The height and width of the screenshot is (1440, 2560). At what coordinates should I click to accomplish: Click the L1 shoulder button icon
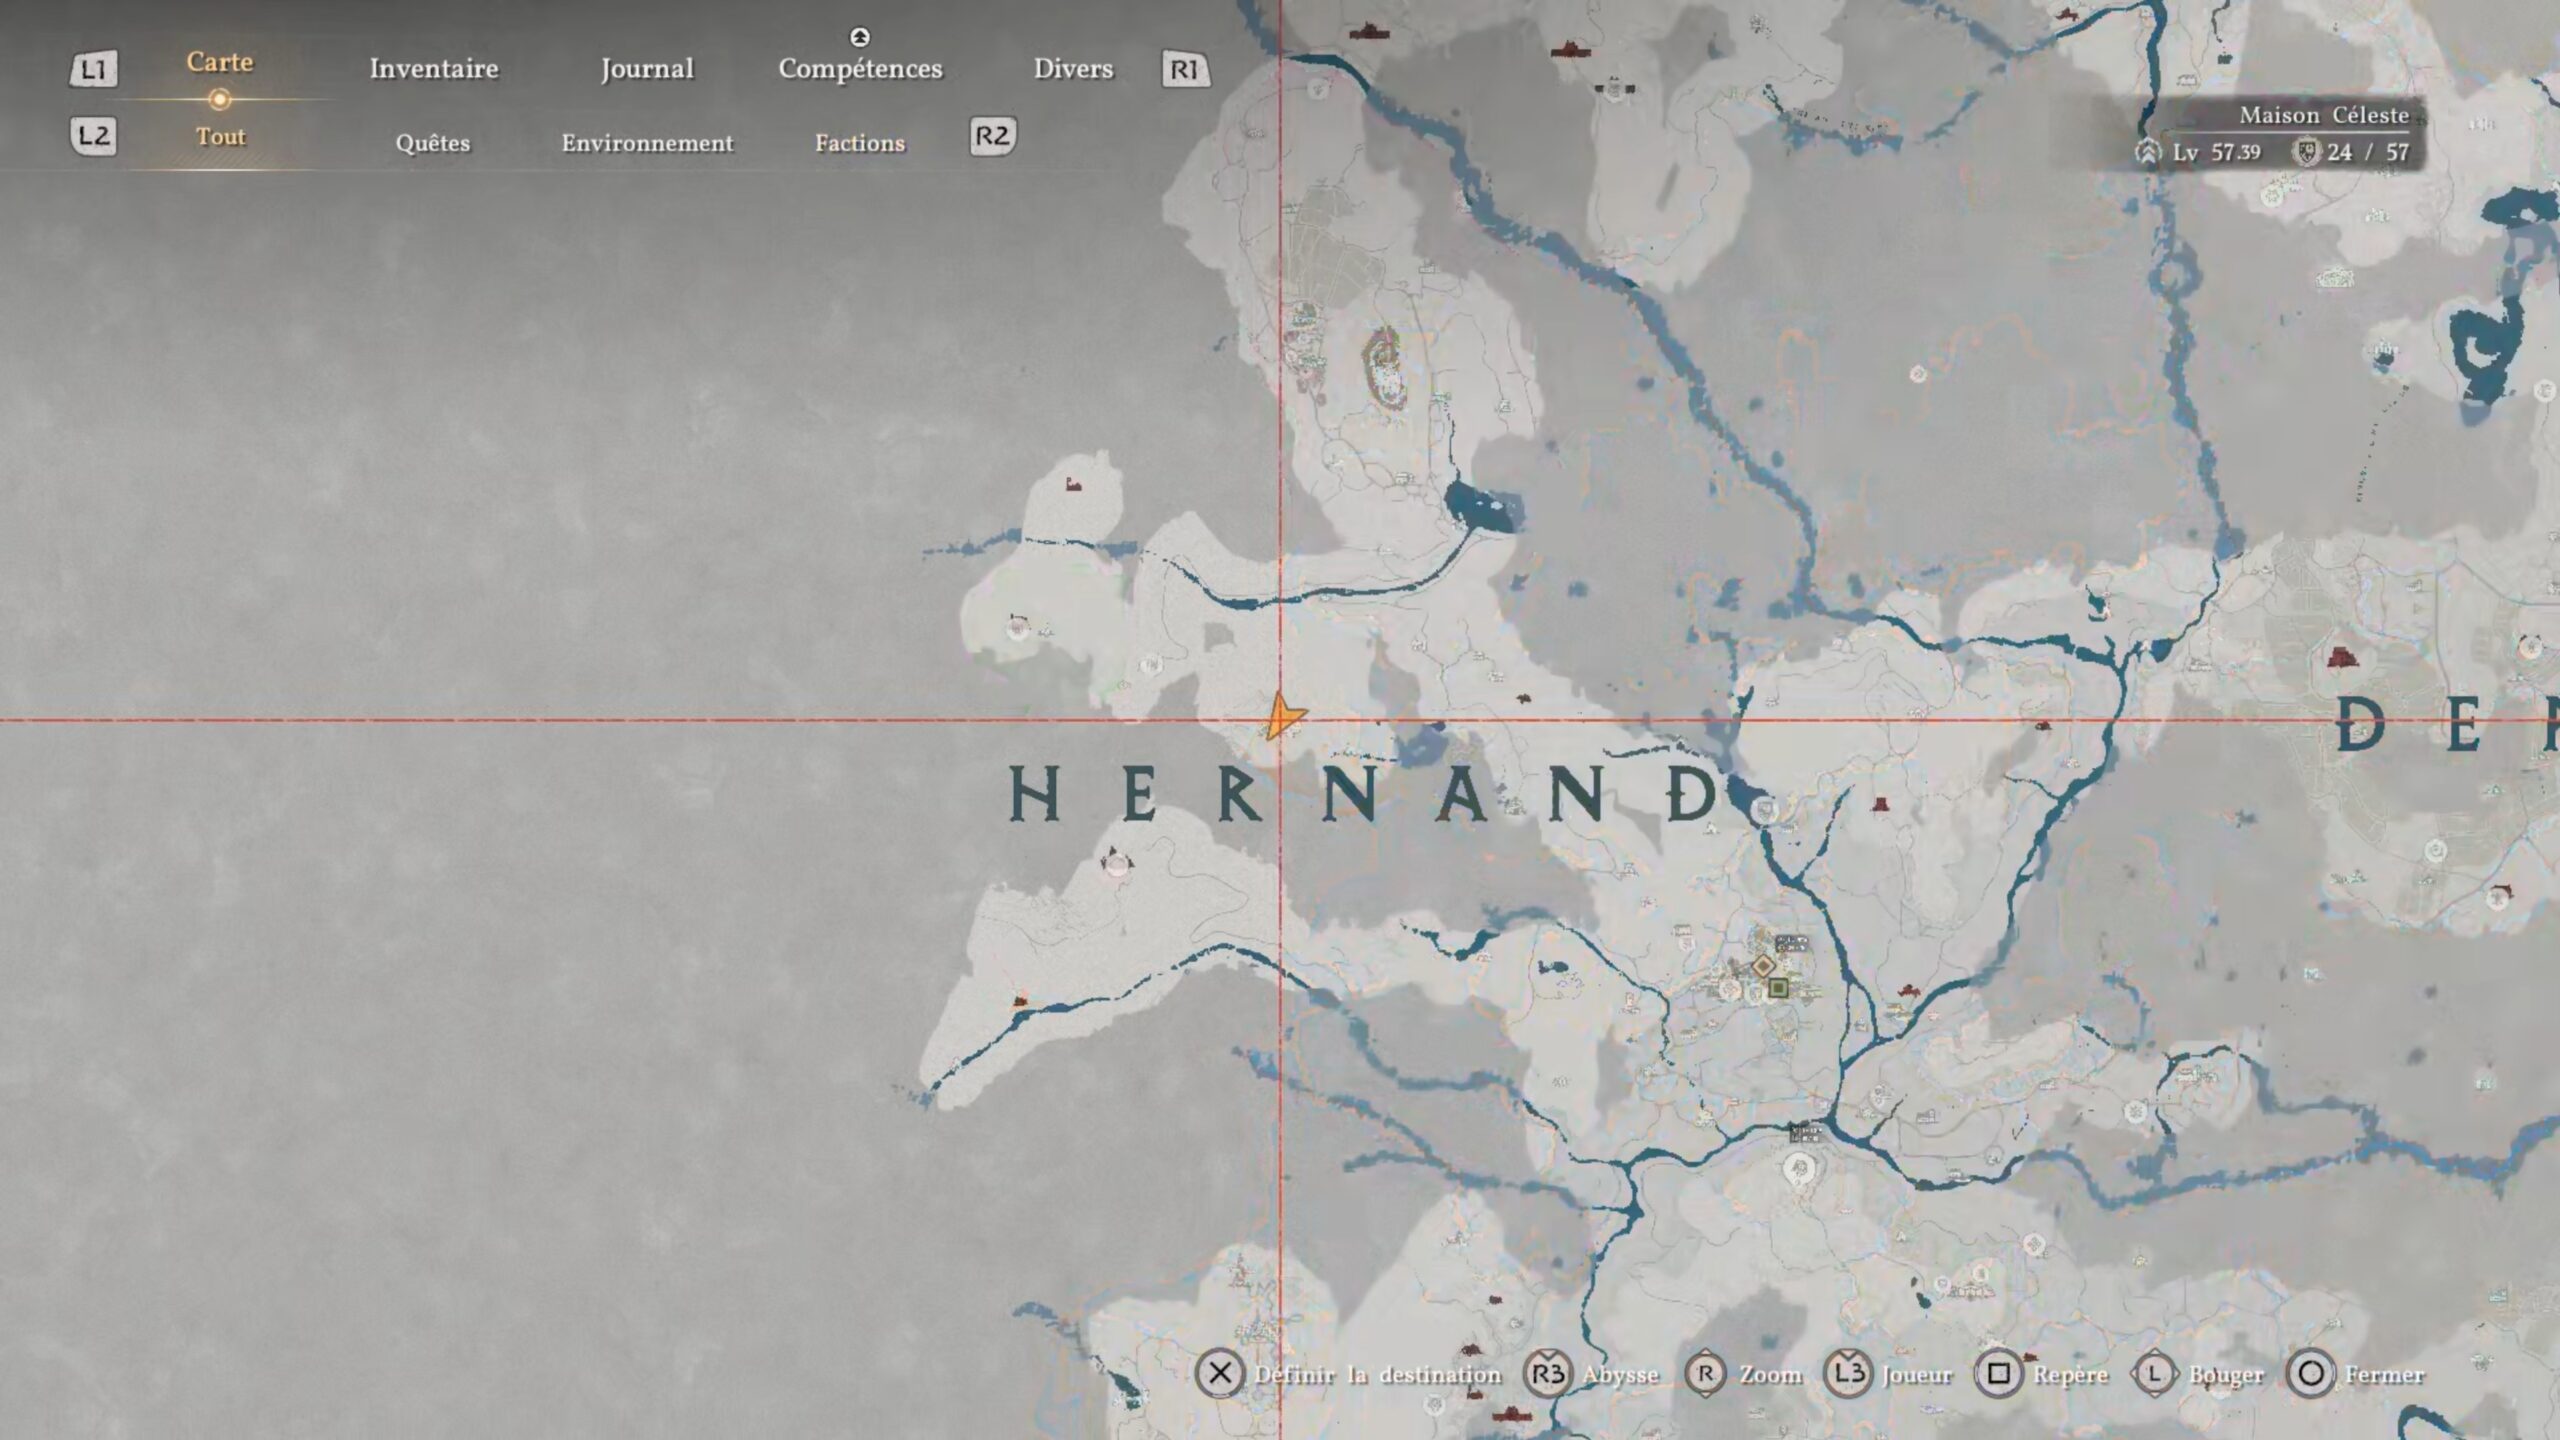coord(93,69)
